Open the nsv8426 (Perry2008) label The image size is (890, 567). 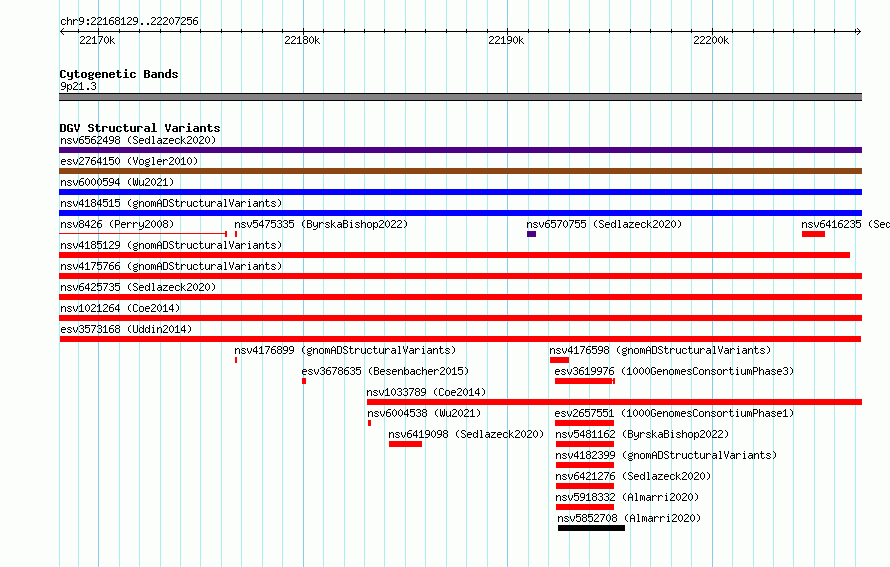point(117,224)
